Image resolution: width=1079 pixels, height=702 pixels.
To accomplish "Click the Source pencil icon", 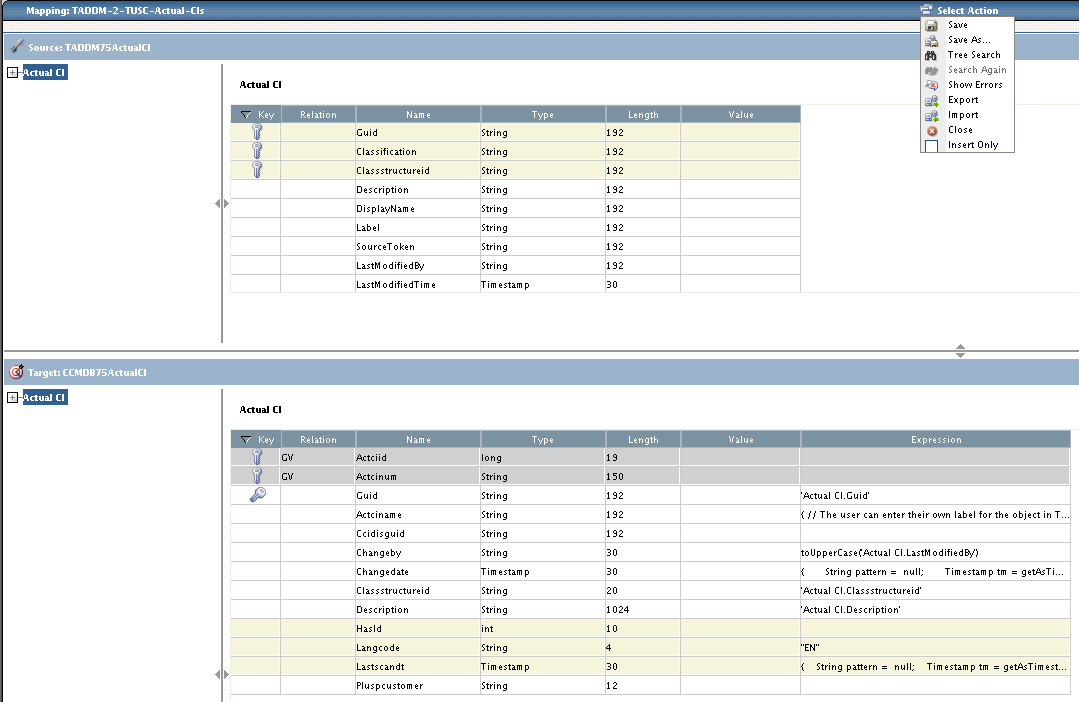I will point(17,47).
